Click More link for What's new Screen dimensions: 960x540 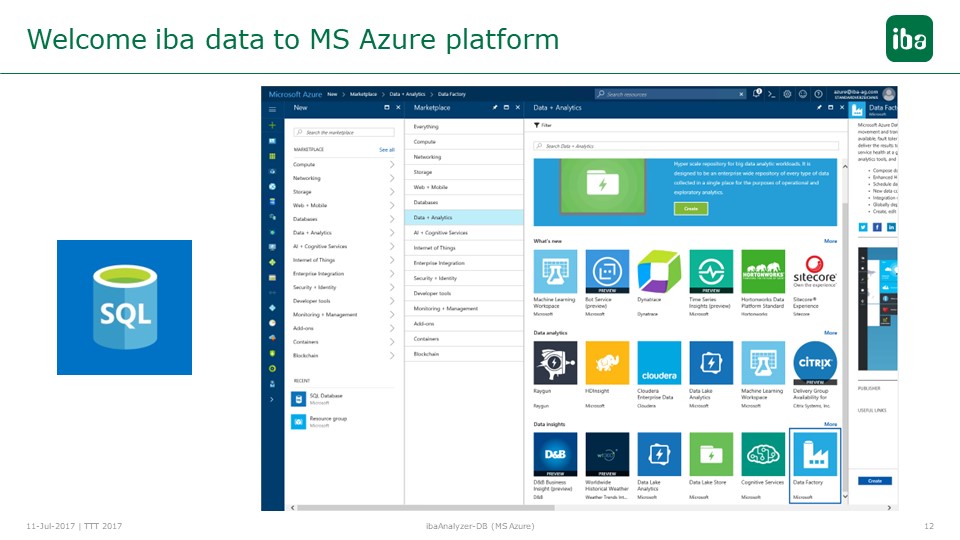pos(830,241)
